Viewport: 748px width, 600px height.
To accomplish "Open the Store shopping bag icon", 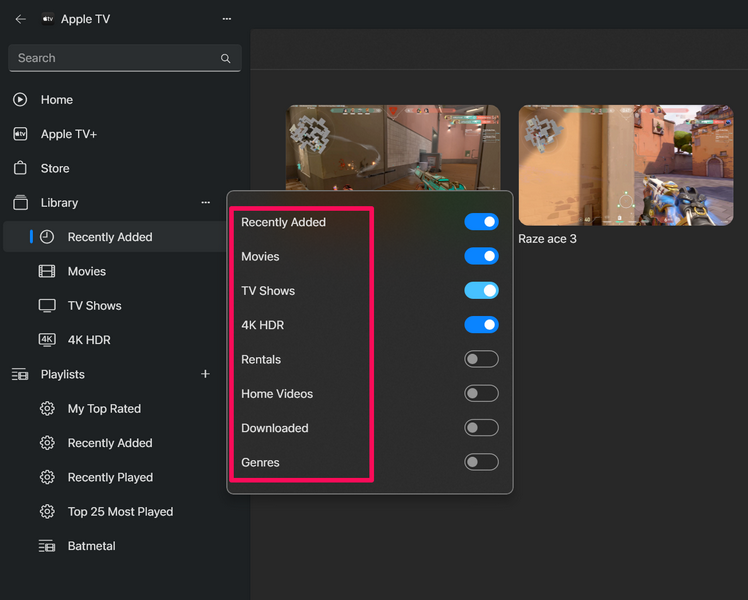I will pos(20,168).
